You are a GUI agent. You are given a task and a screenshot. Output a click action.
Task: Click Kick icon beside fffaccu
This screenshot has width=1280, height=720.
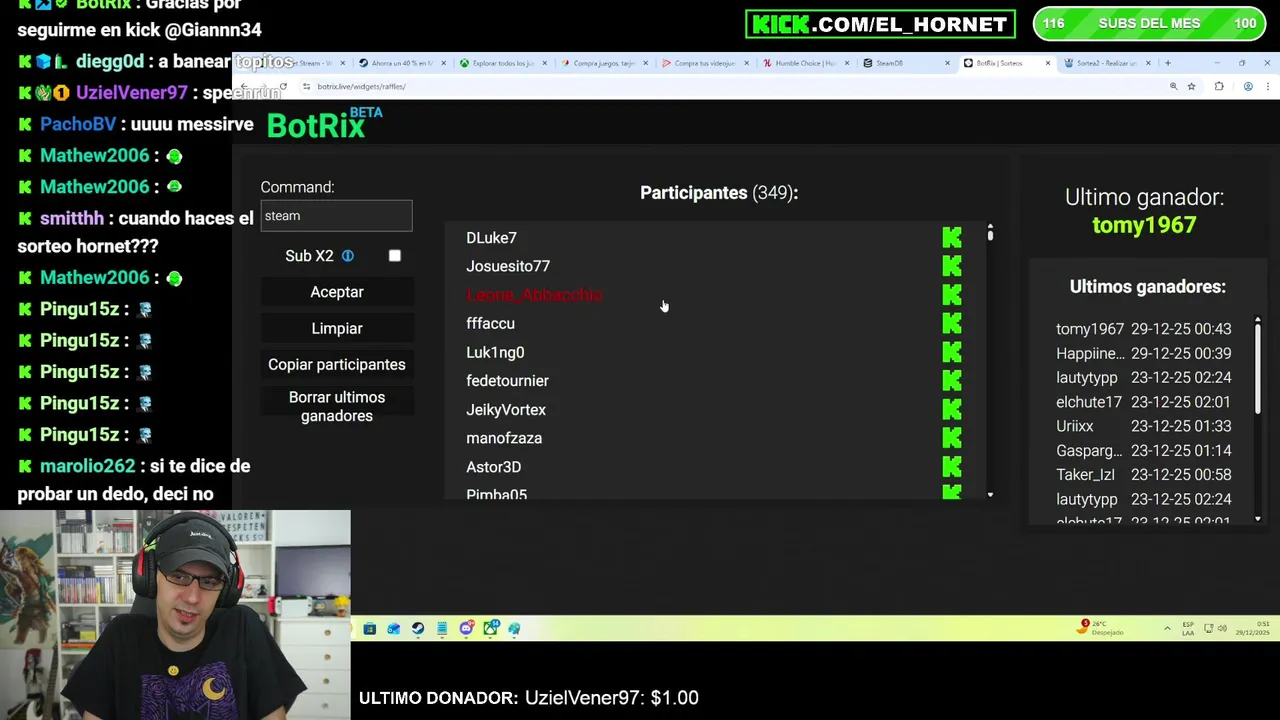click(952, 324)
